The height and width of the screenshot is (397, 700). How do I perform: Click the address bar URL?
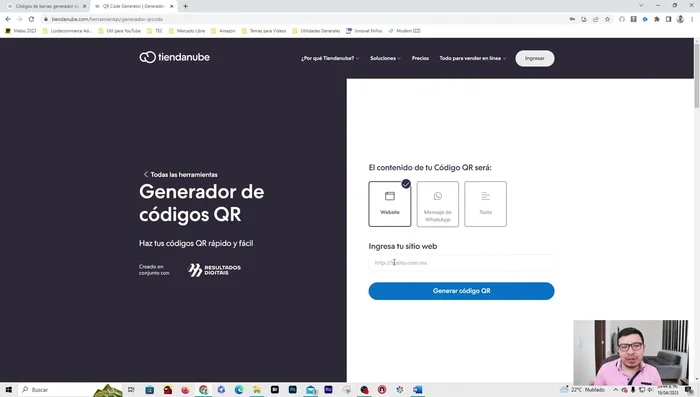pos(107,19)
